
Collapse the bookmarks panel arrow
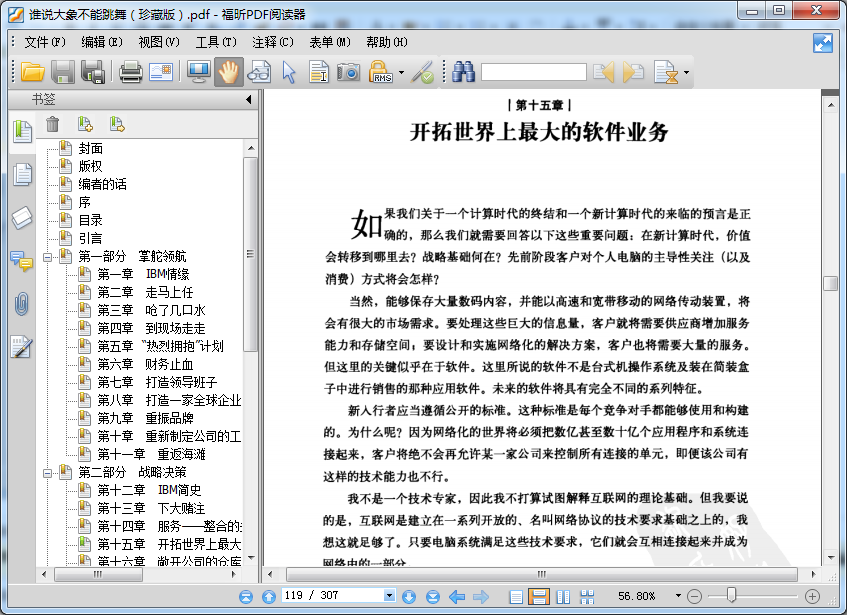click(248, 99)
